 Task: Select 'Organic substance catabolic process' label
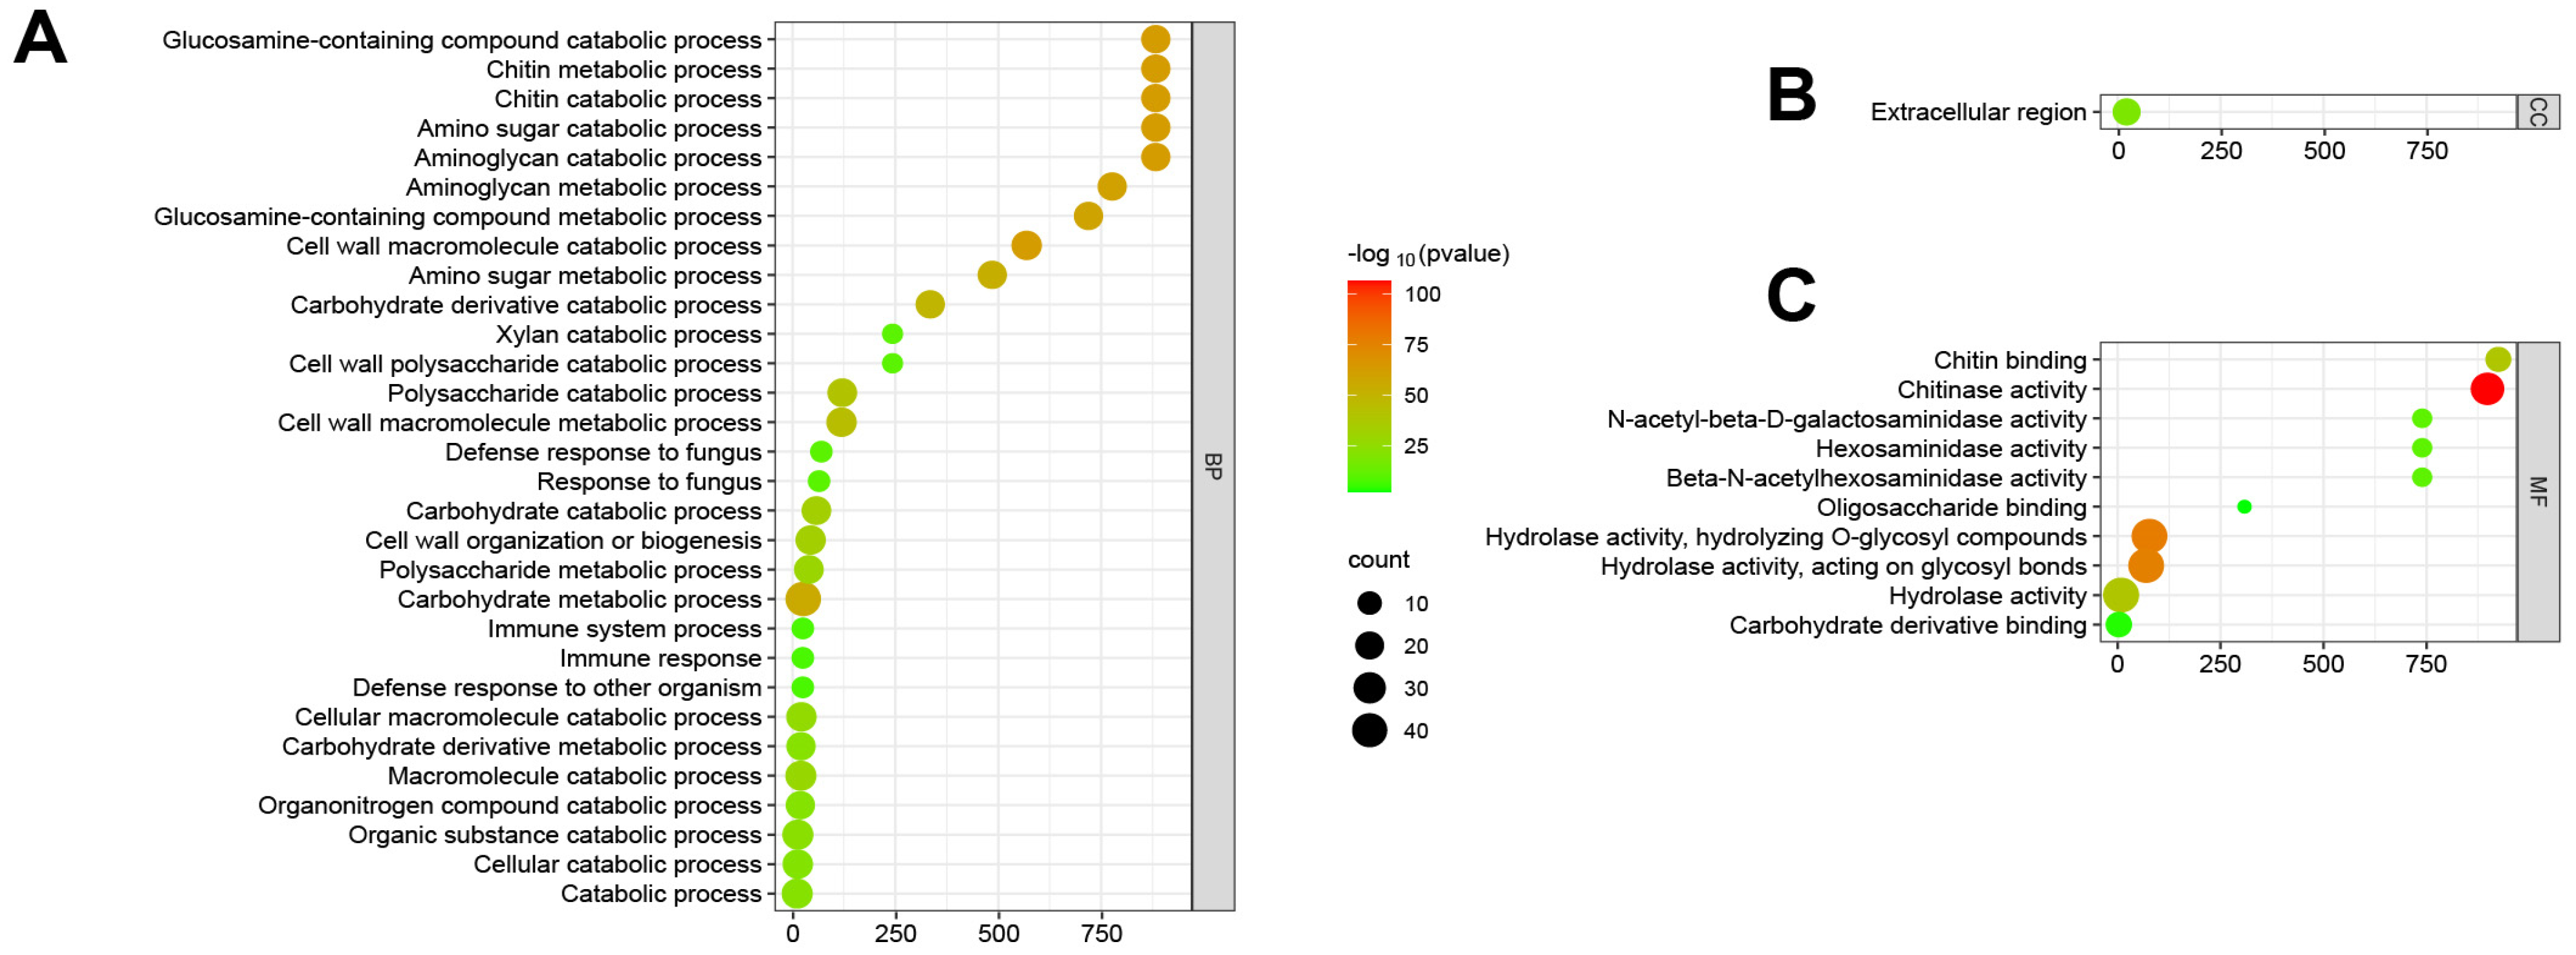555,835
